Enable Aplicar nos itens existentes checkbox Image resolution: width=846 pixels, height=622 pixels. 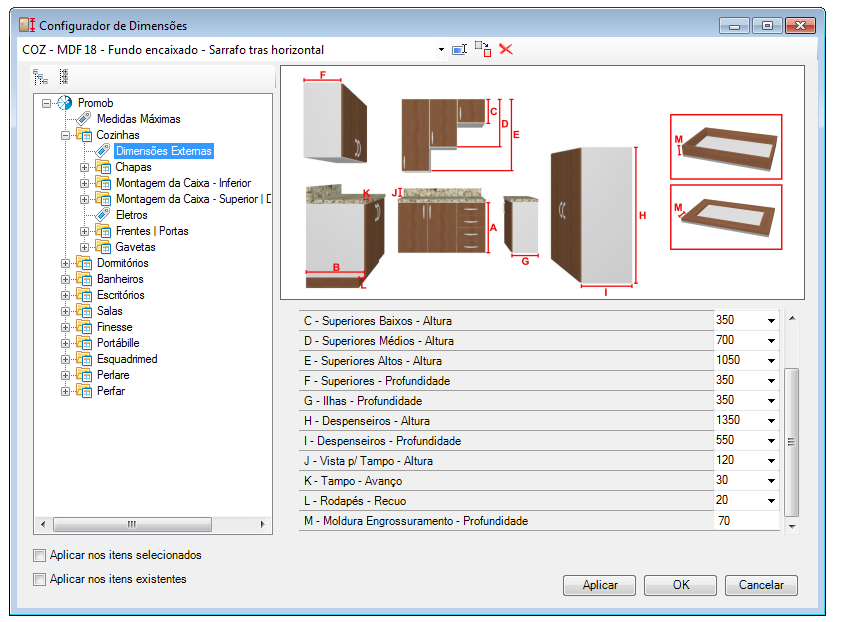pos(39,579)
